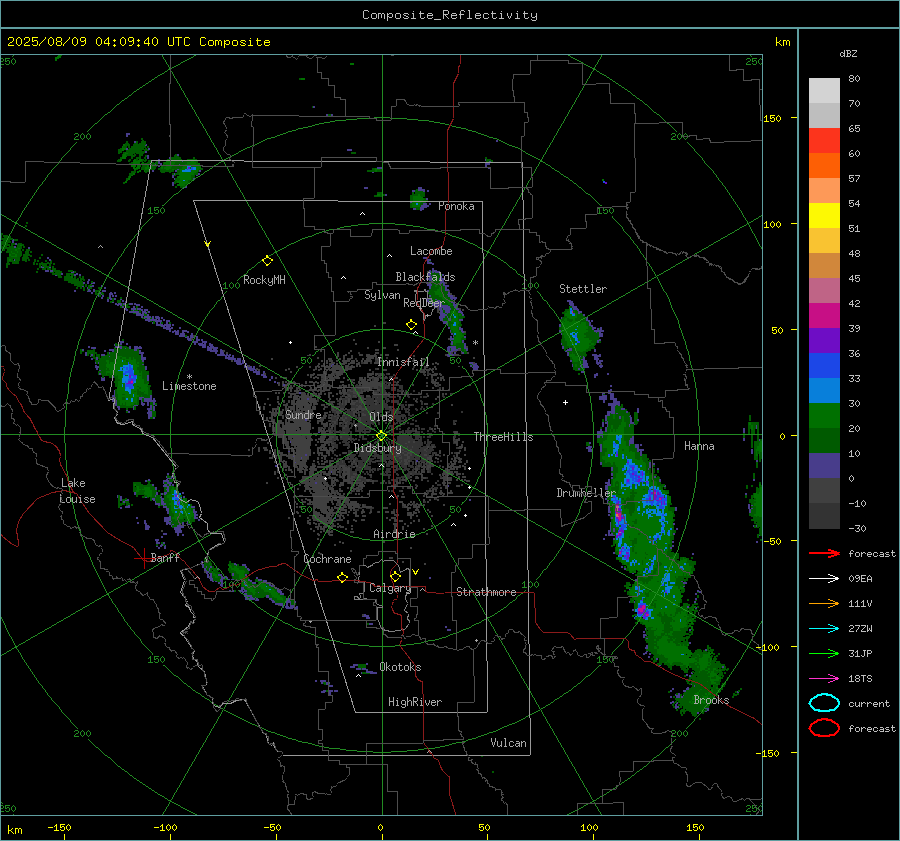Viewport: 900px width, 841px height.
Task: Click the 51 dBZ yellow color swatch
Action: pyautogui.click(x=824, y=215)
